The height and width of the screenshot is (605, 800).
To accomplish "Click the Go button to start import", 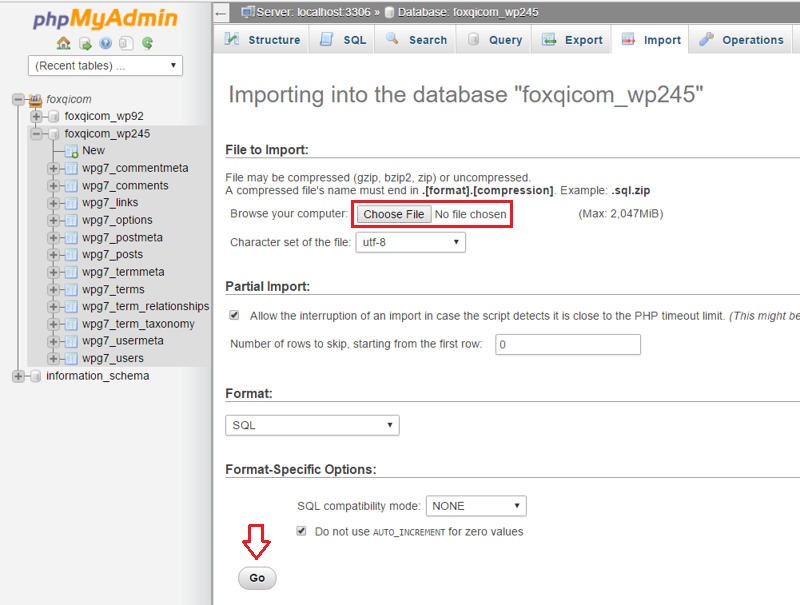I will click(256, 578).
